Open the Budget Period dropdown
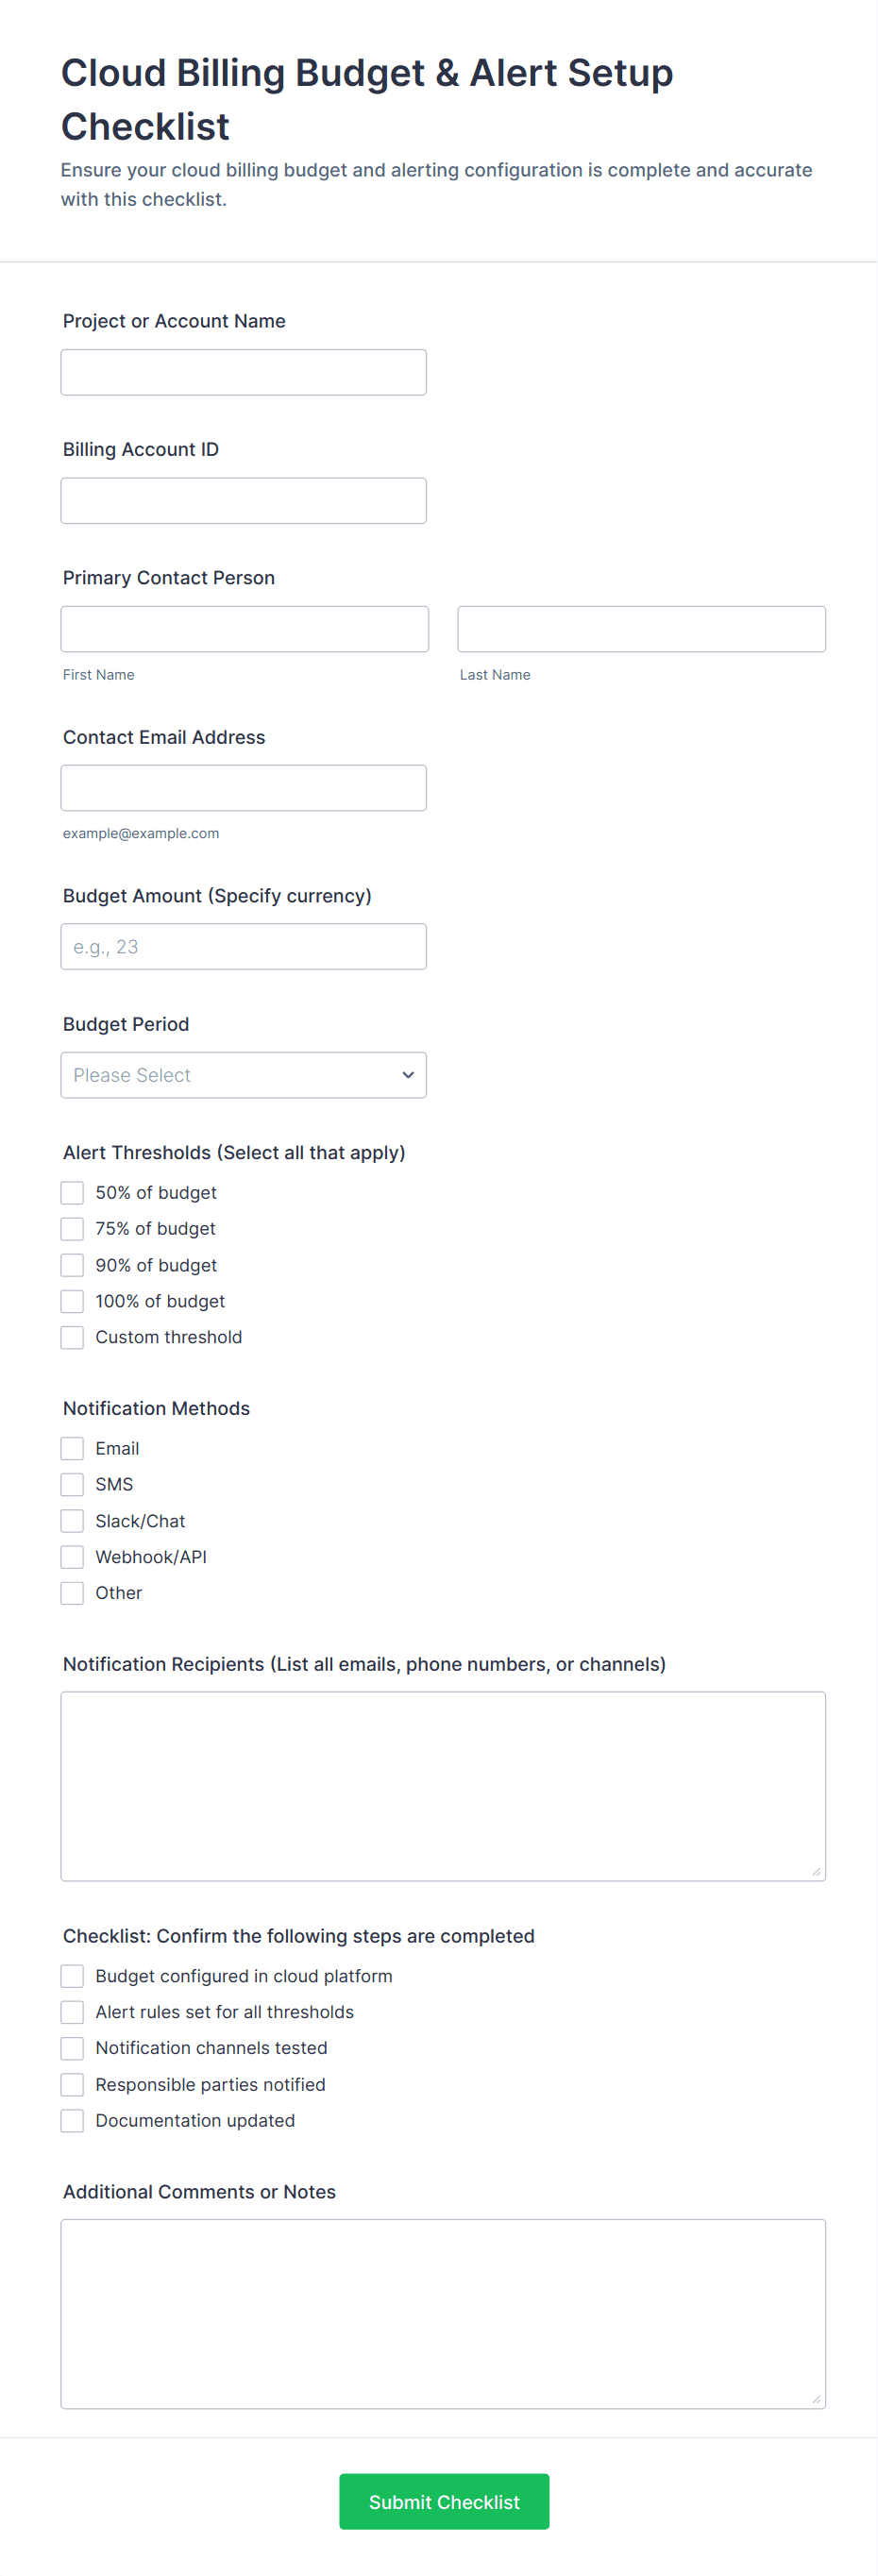Image resolution: width=878 pixels, height=2576 pixels. (243, 1075)
